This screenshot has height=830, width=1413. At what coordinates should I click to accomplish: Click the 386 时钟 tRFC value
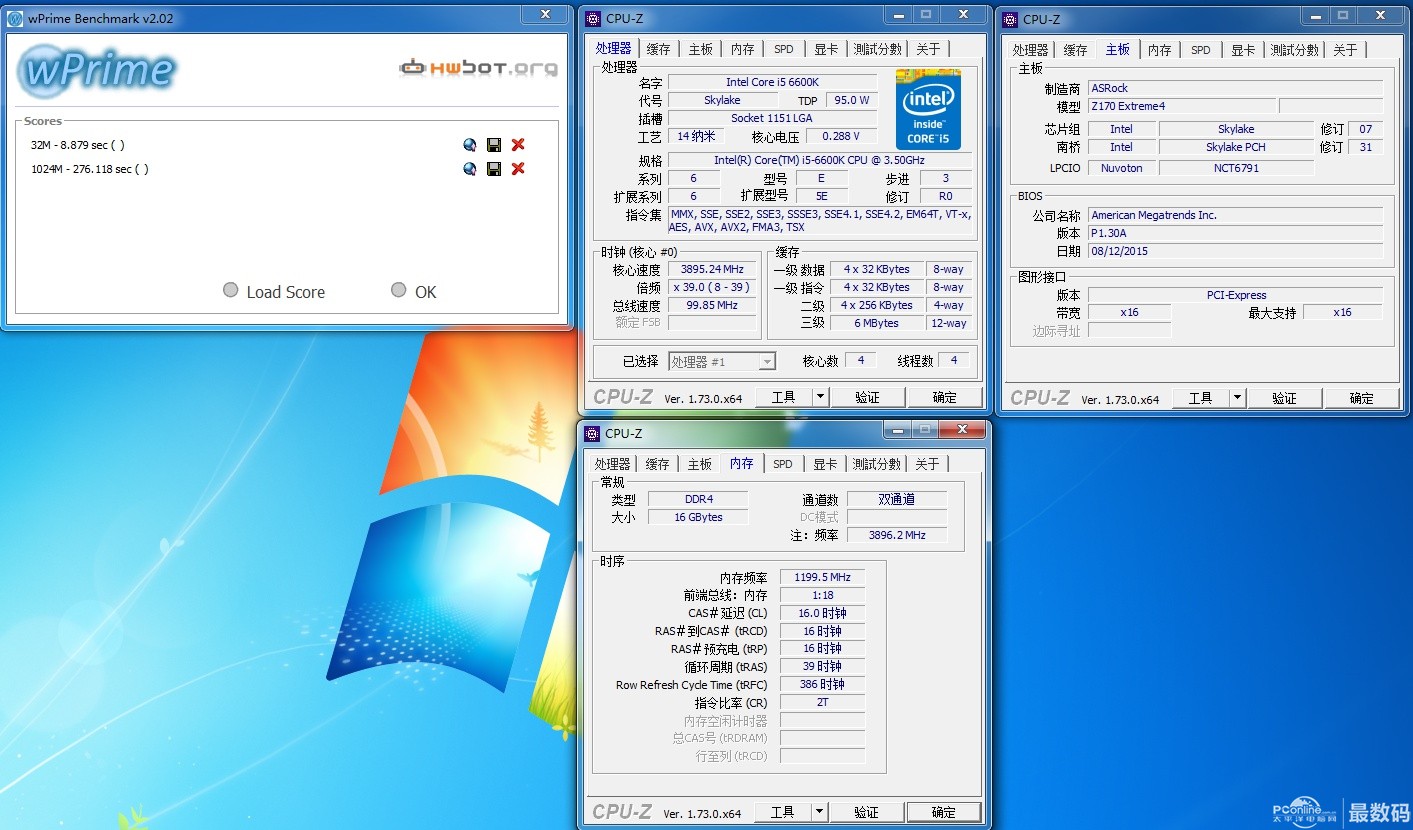[x=822, y=685]
